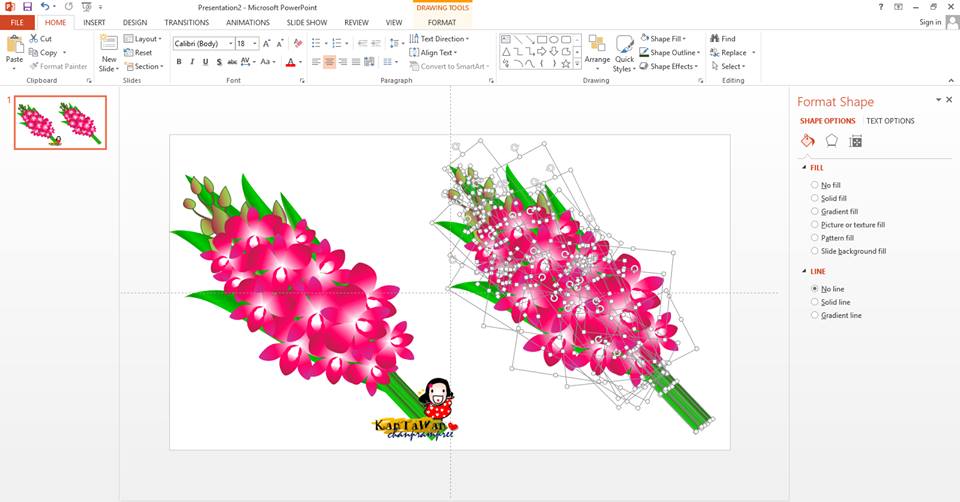Viewport: 960px width, 502px height.
Task: Open the Shape Outline dropdown
Action: coord(670,53)
